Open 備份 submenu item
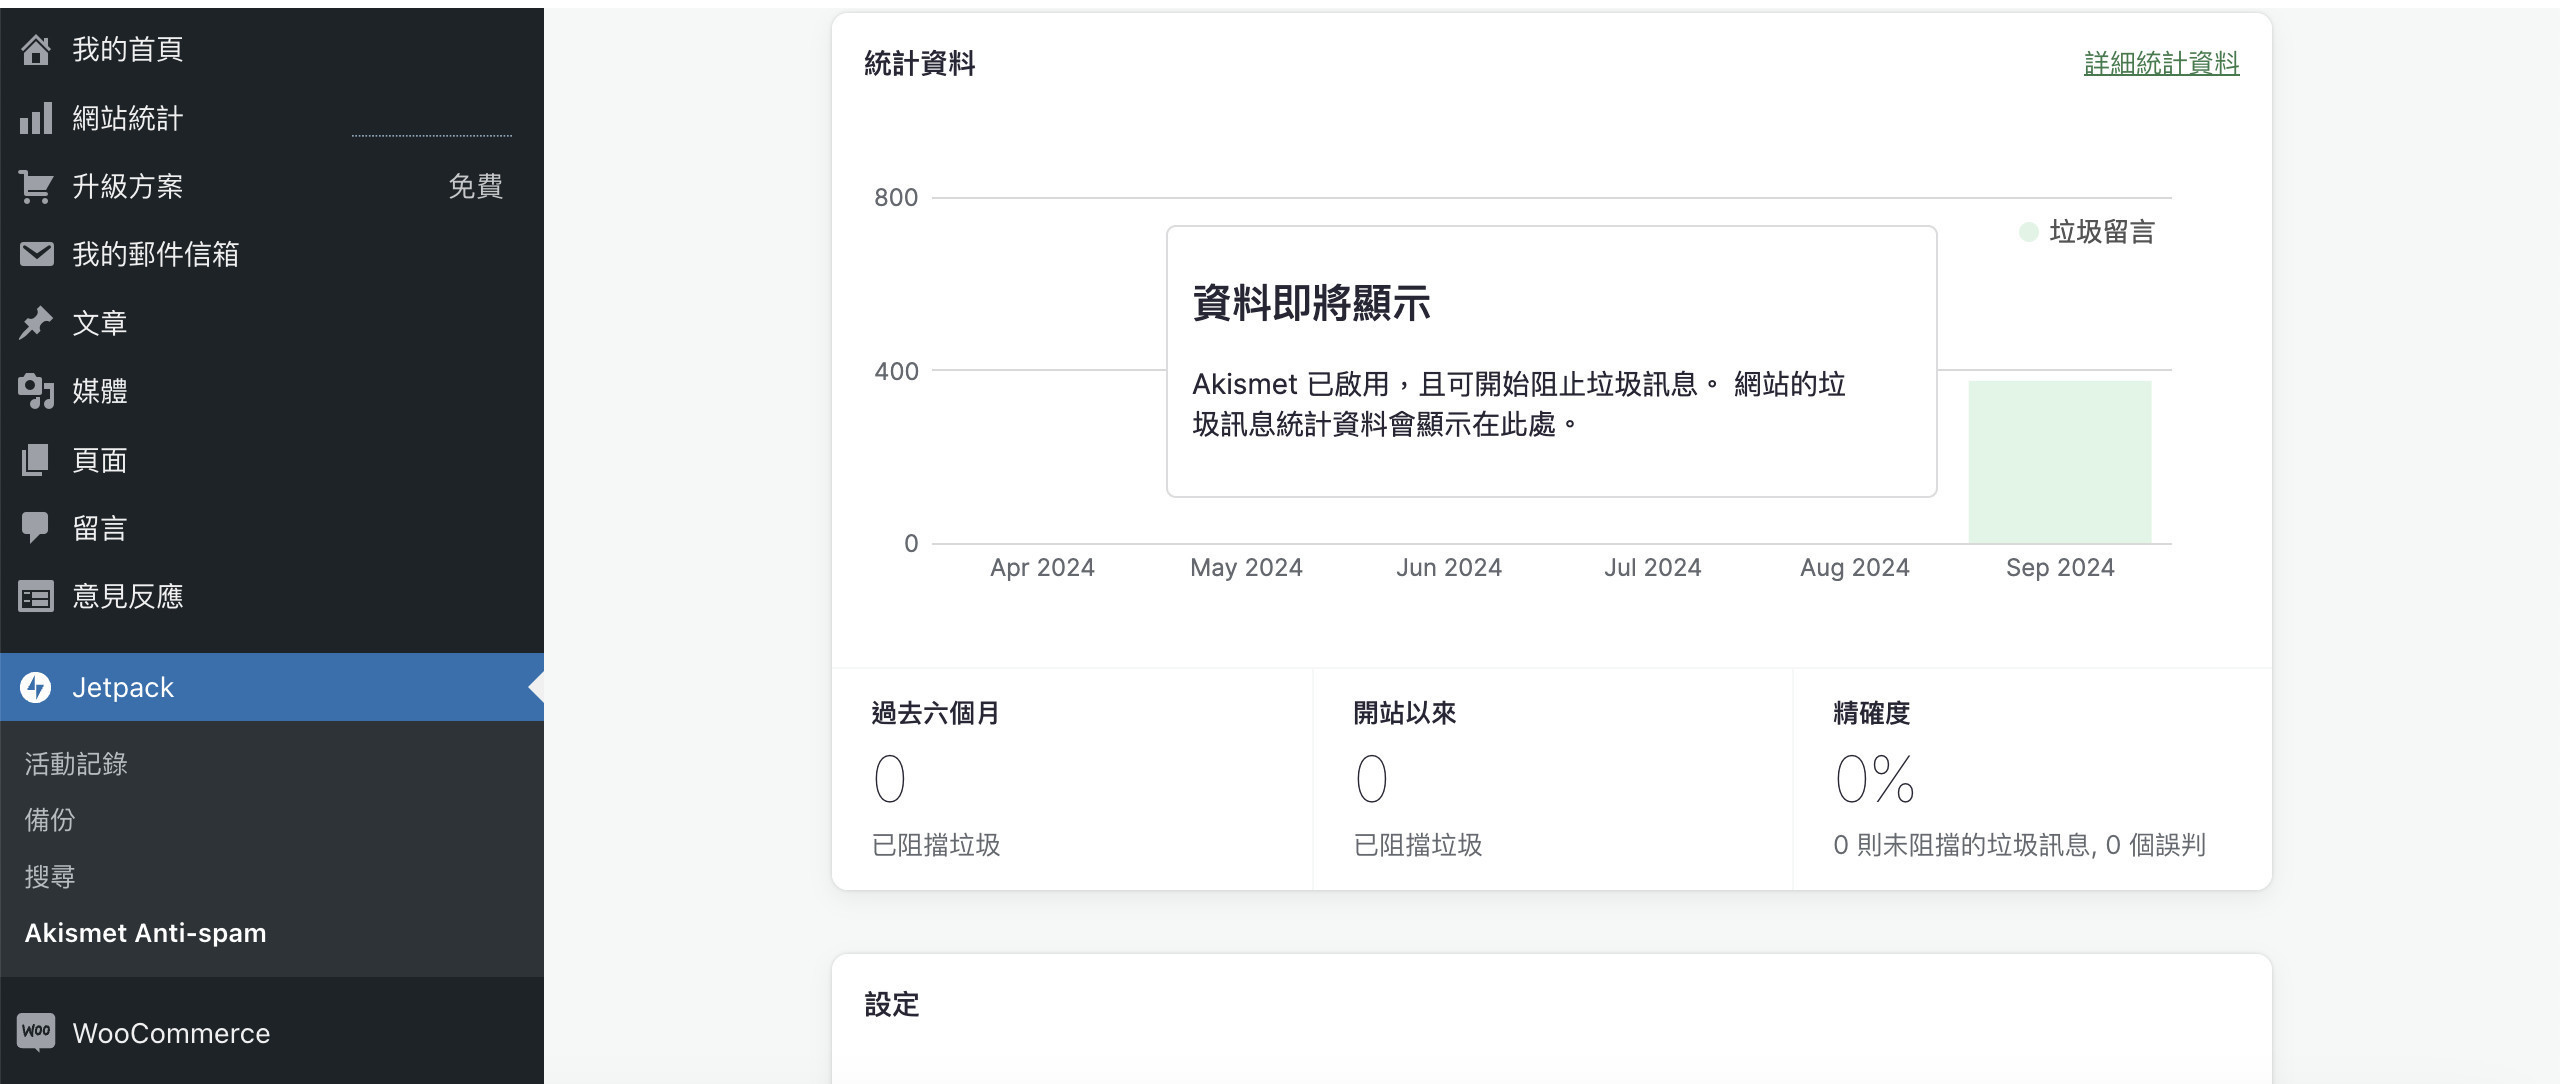Image resolution: width=2560 pixels, height=1084 pixels. tap(50, 820)
